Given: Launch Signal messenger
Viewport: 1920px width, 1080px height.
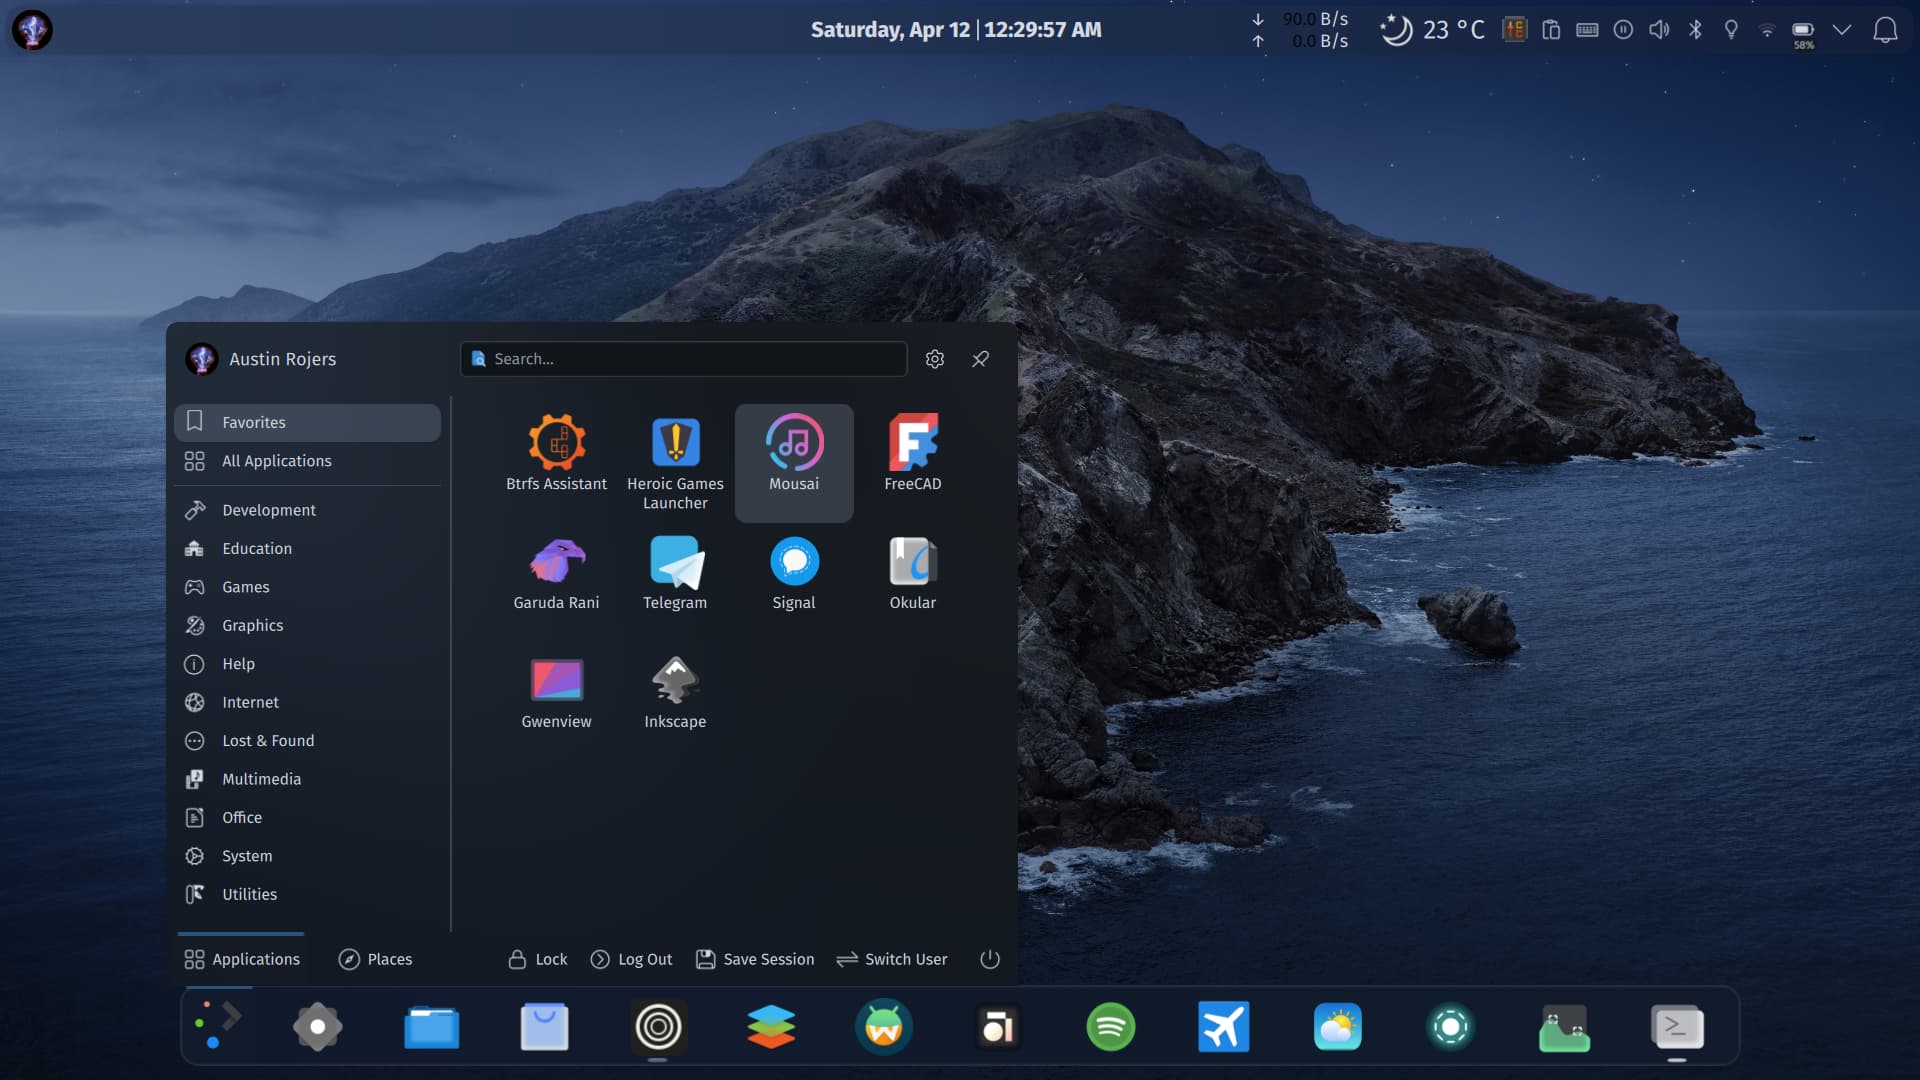Looking at the screenshot, I should pyautogui.click(x=794, y=573).
